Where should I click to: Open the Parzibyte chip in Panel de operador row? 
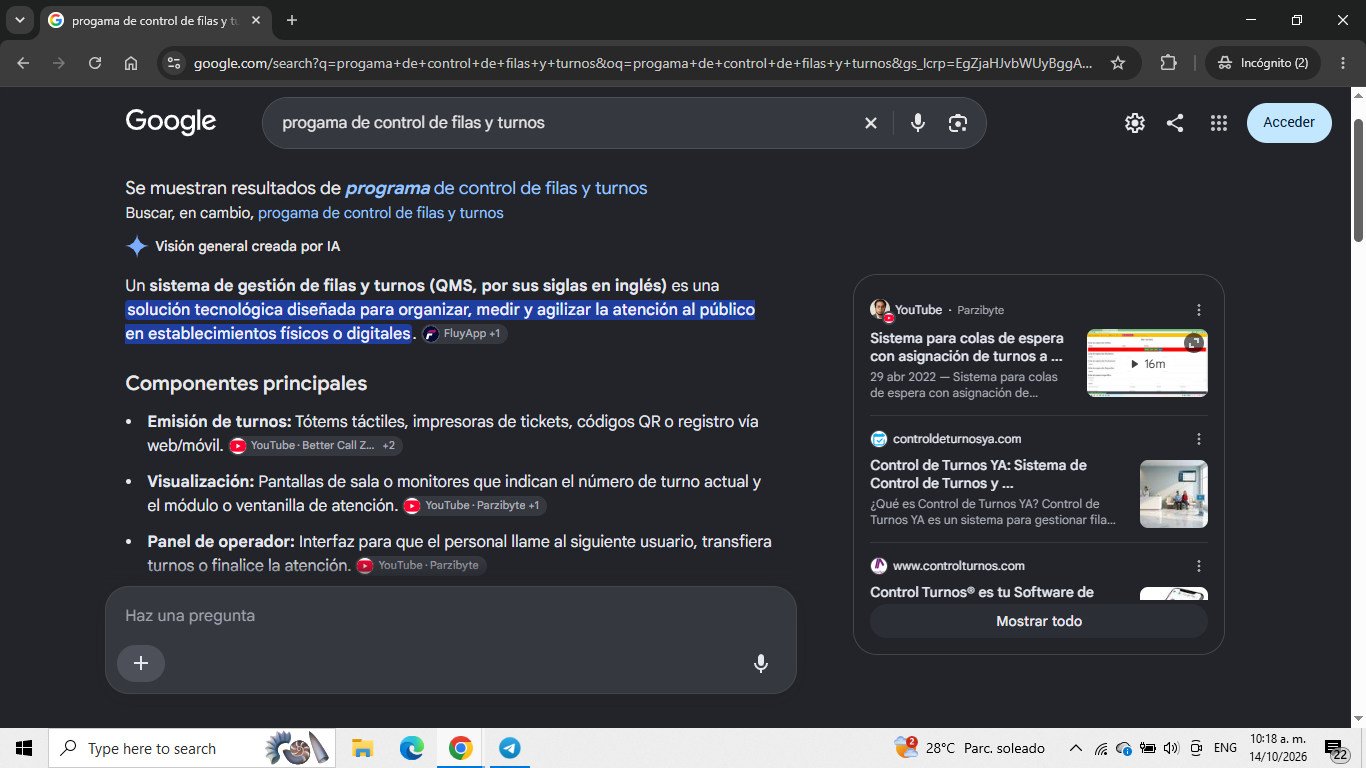421,566
